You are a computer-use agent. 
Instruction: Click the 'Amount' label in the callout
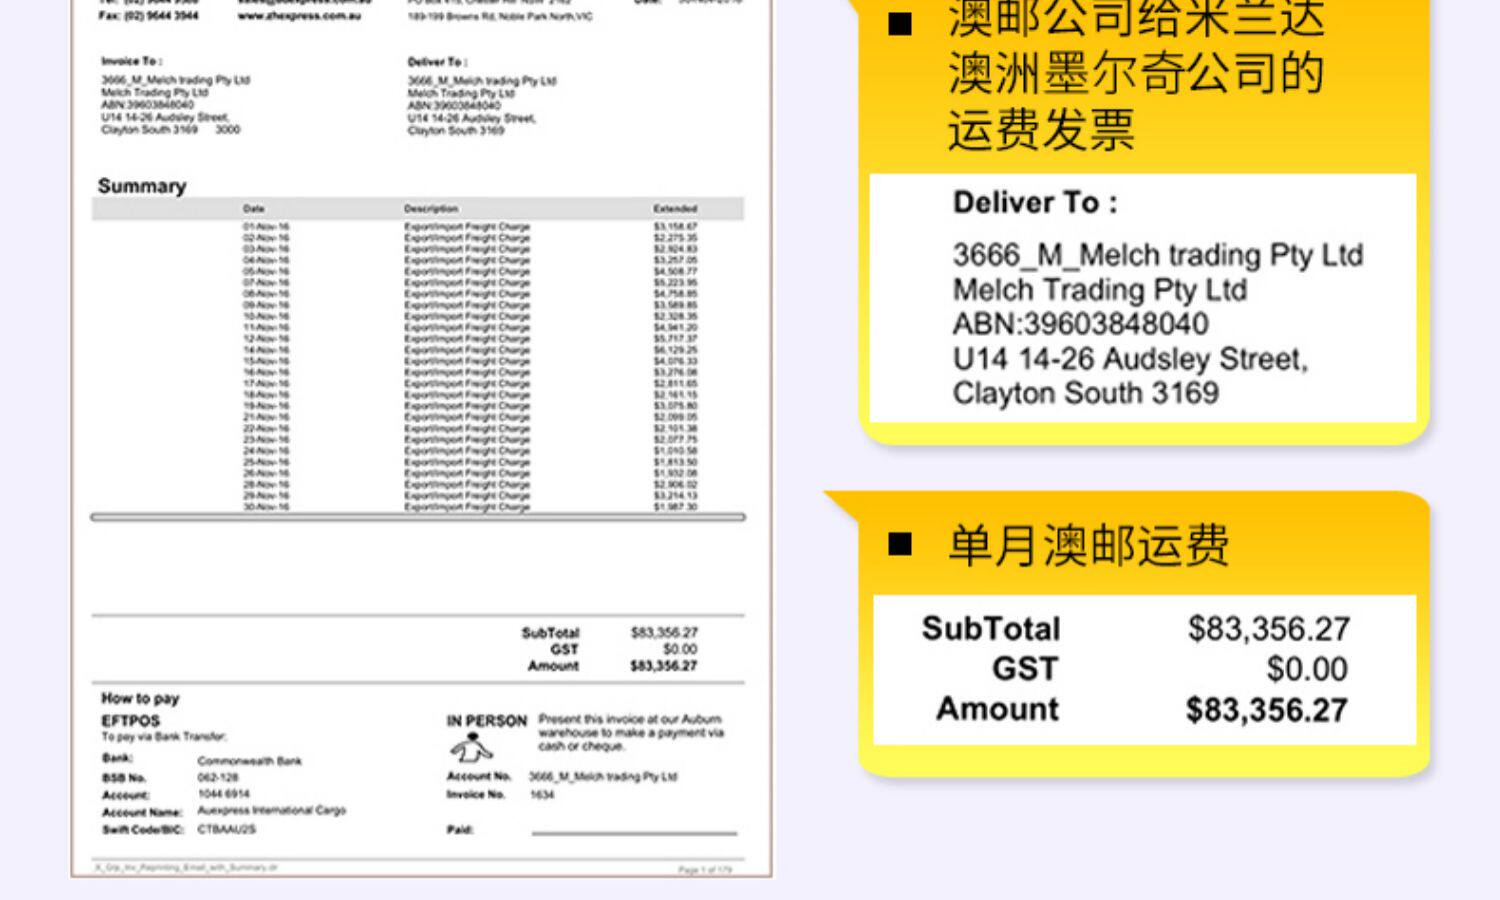pos(997,709)
